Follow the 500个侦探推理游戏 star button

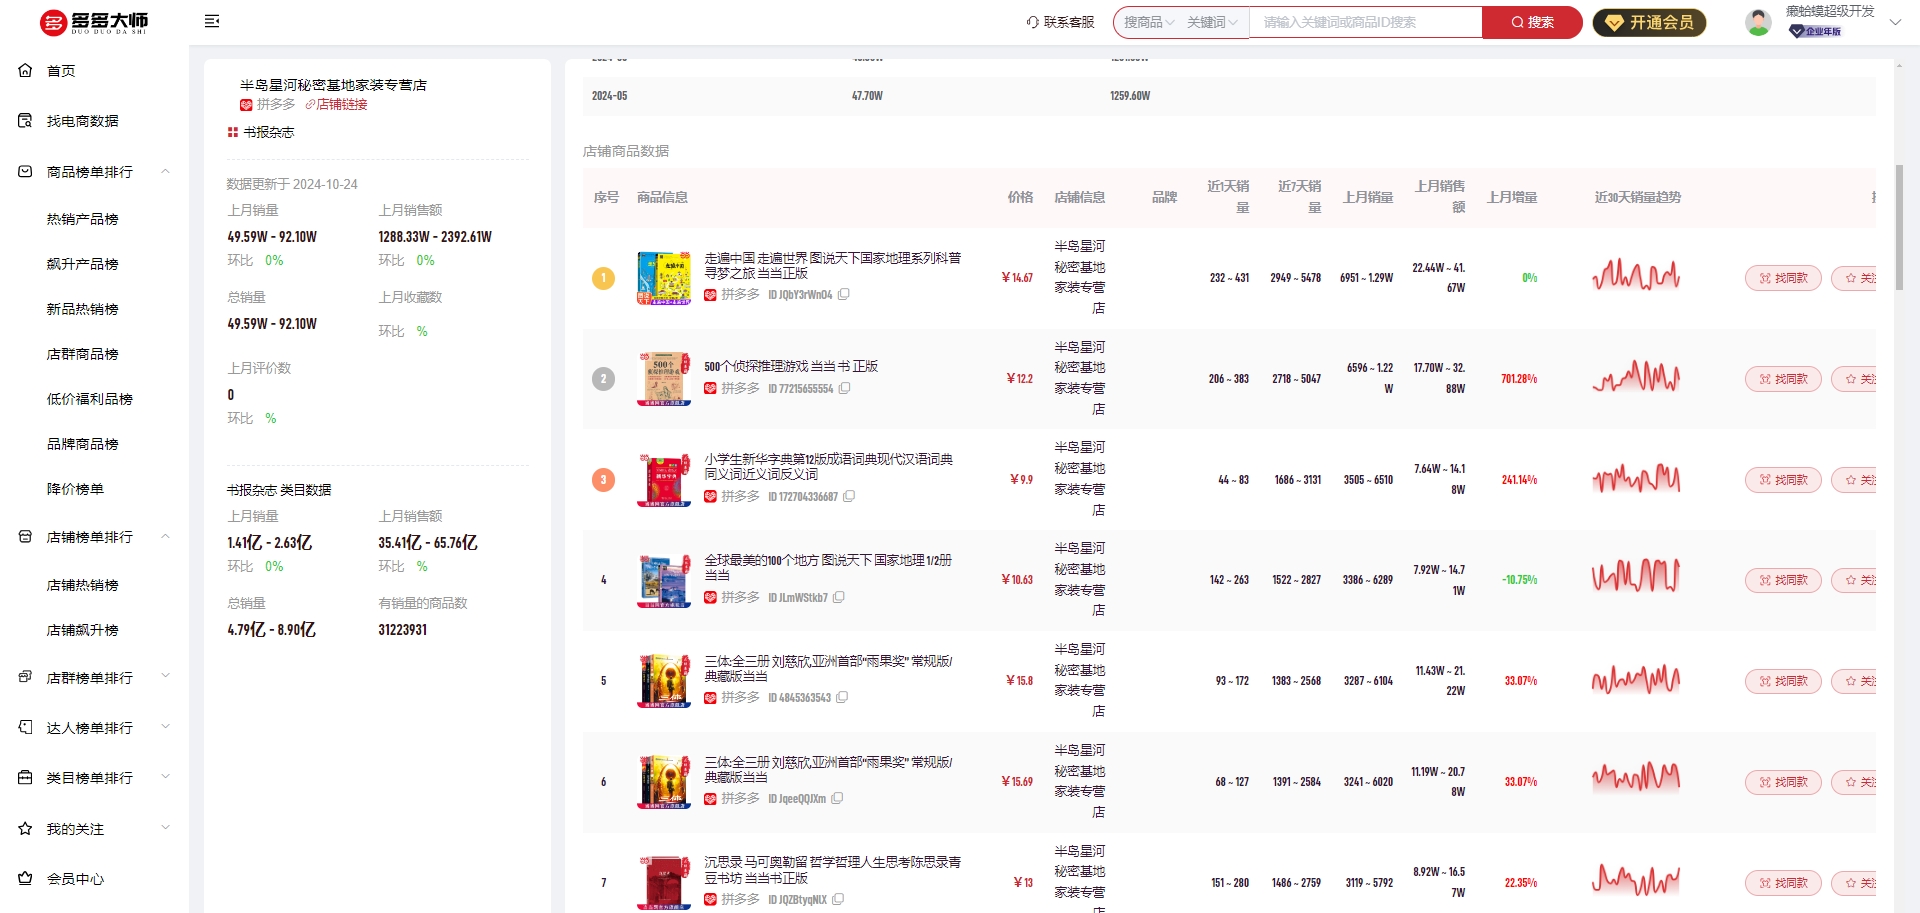point(1854,379)
